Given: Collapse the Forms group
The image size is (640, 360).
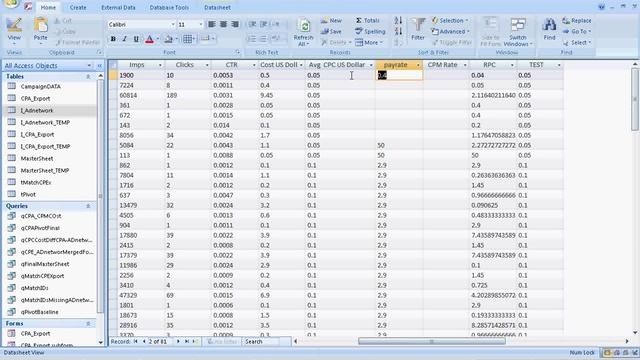Looking at the screenshot, I should 88,324.
